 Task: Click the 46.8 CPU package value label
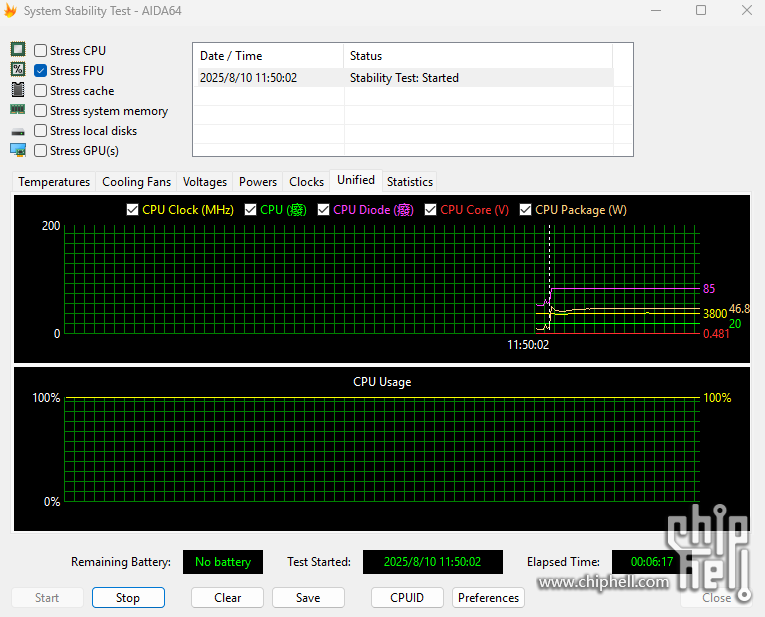739,309
